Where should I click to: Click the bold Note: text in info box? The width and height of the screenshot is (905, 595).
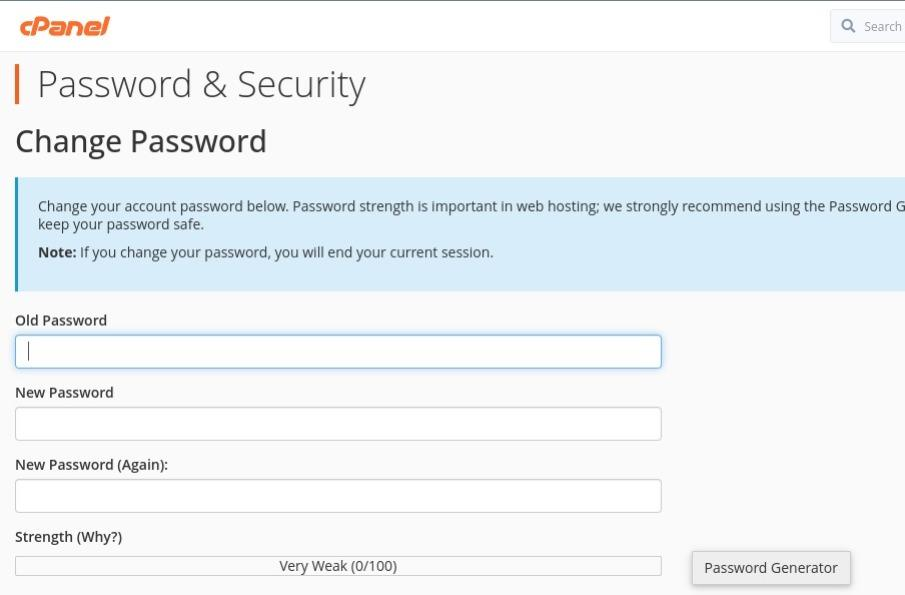point(57,252)
